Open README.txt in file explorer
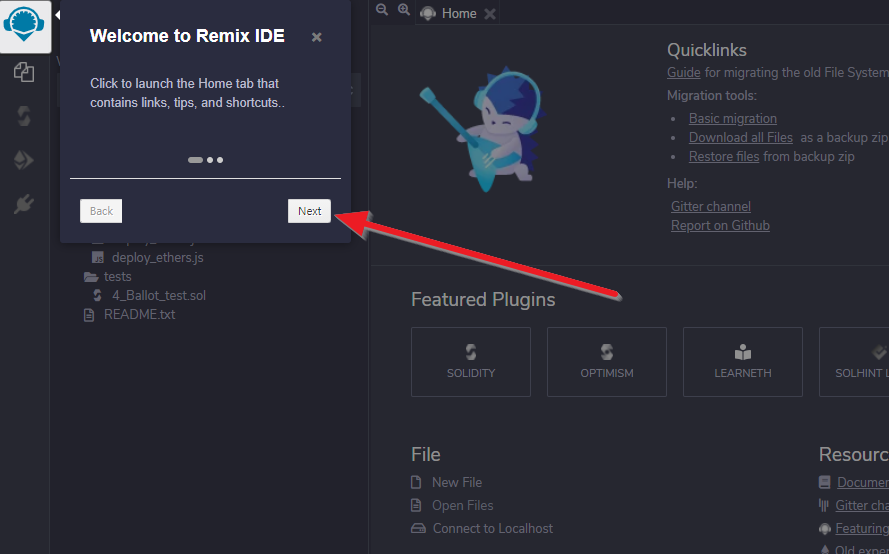889x554 pixels. point(139,315)
